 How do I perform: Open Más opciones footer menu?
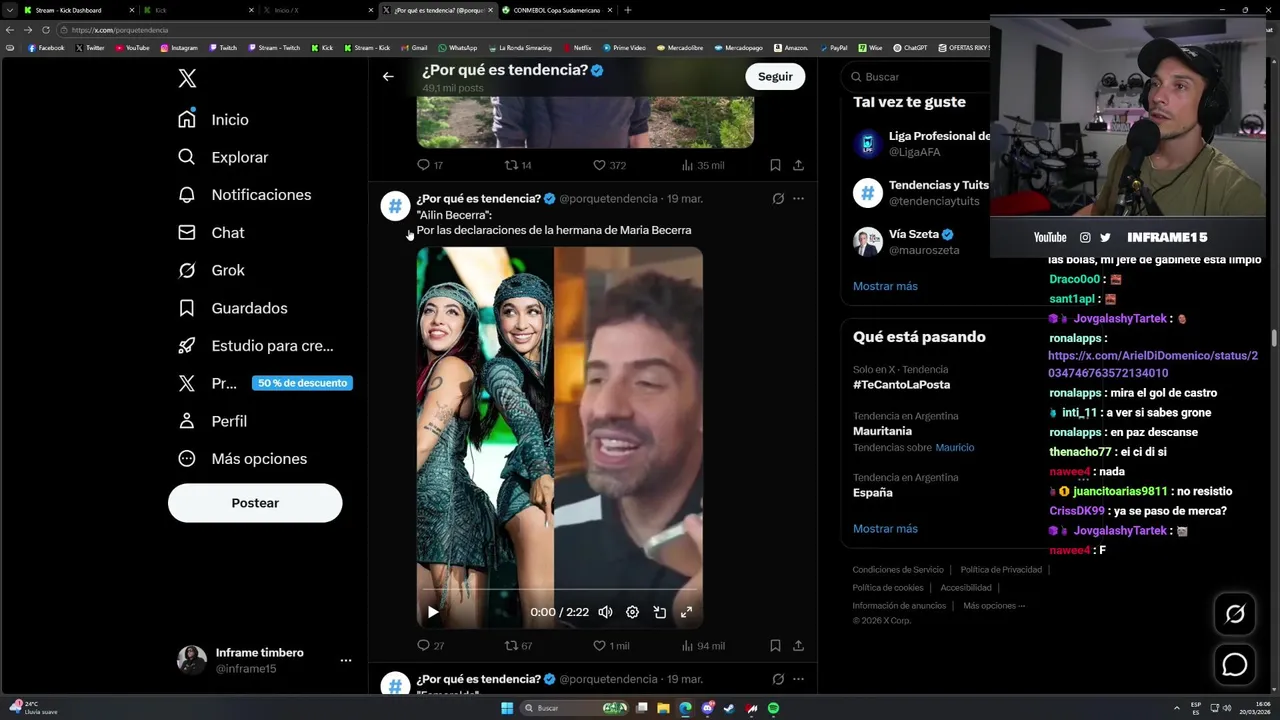tap(994, 606)
